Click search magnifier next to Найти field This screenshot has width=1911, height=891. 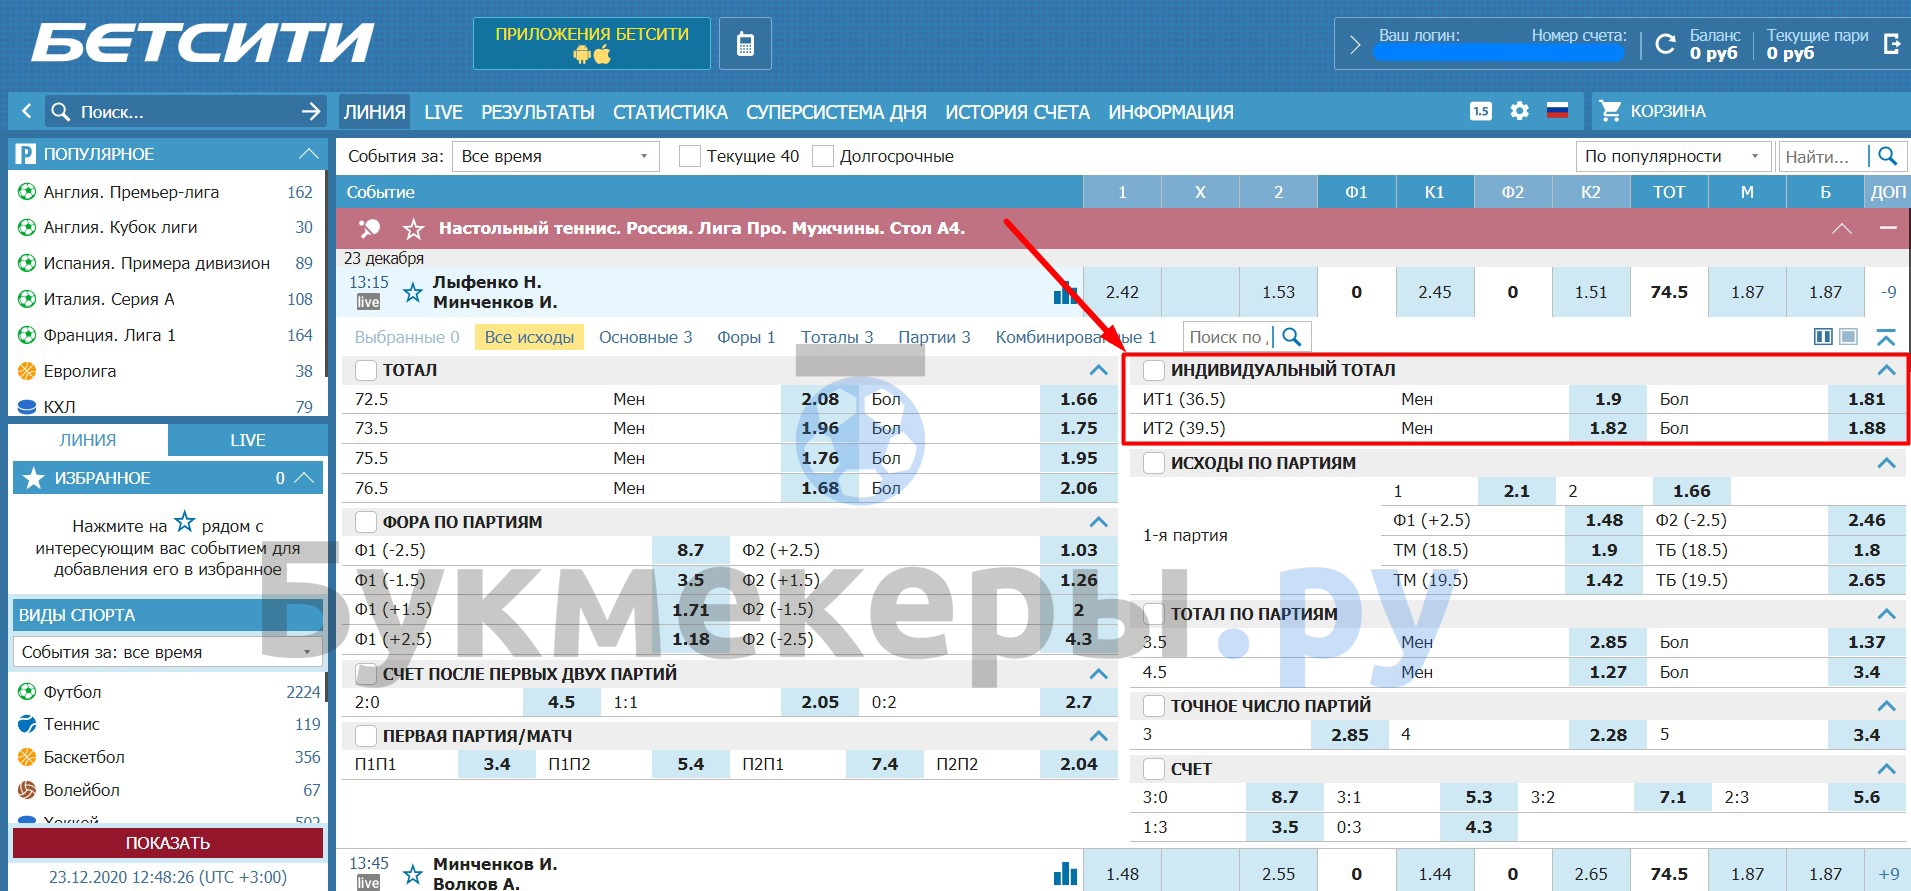coord(1887,156)
